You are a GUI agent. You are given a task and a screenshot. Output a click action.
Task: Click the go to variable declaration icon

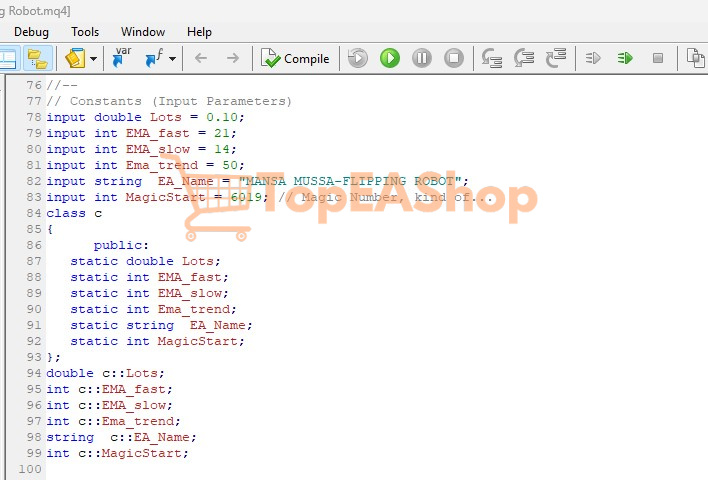coord(122,58)
